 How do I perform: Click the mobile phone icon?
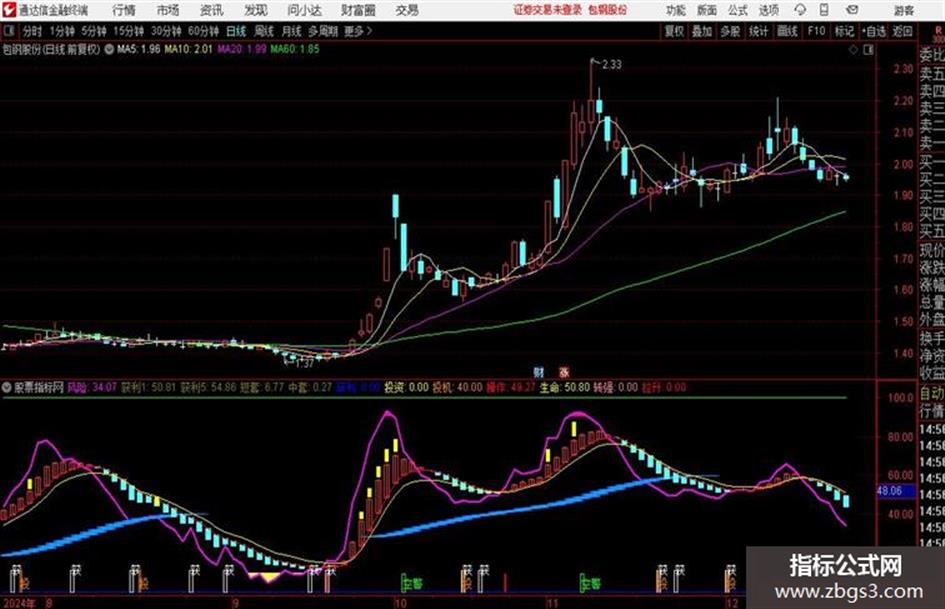824,10
